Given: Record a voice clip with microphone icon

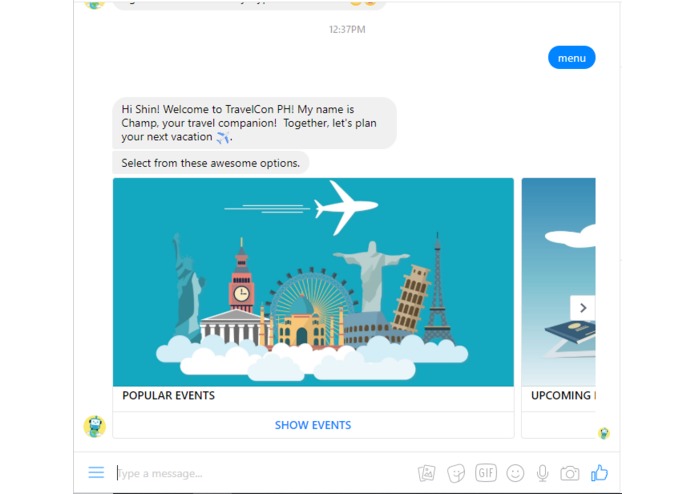Looking at the screenshot, I should click(543, 473).
